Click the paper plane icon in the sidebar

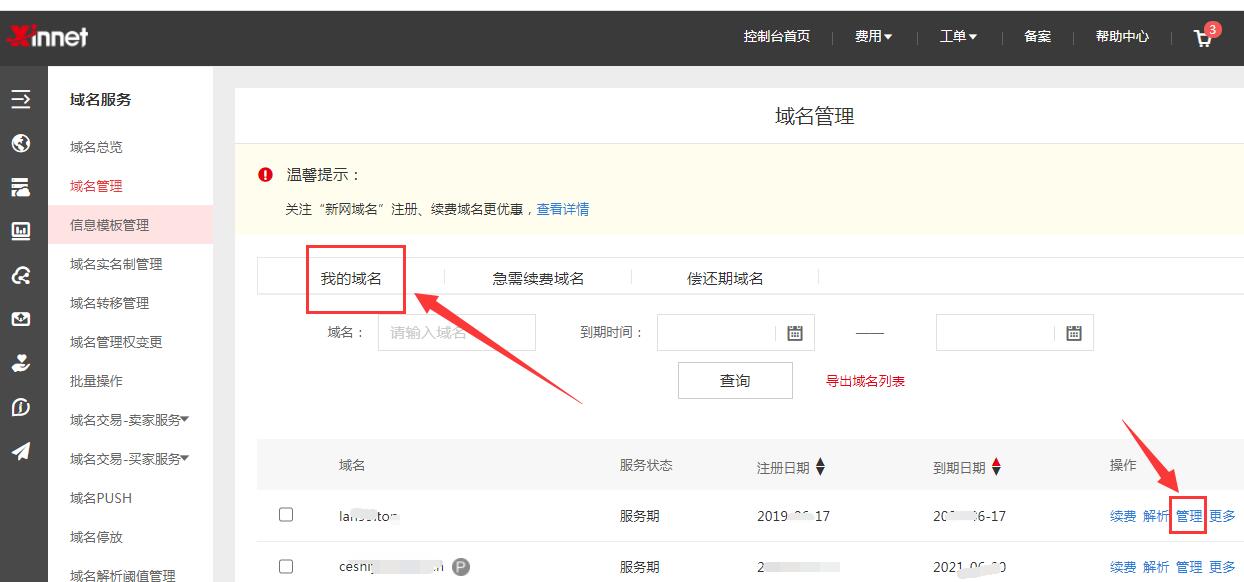point(21,451)
